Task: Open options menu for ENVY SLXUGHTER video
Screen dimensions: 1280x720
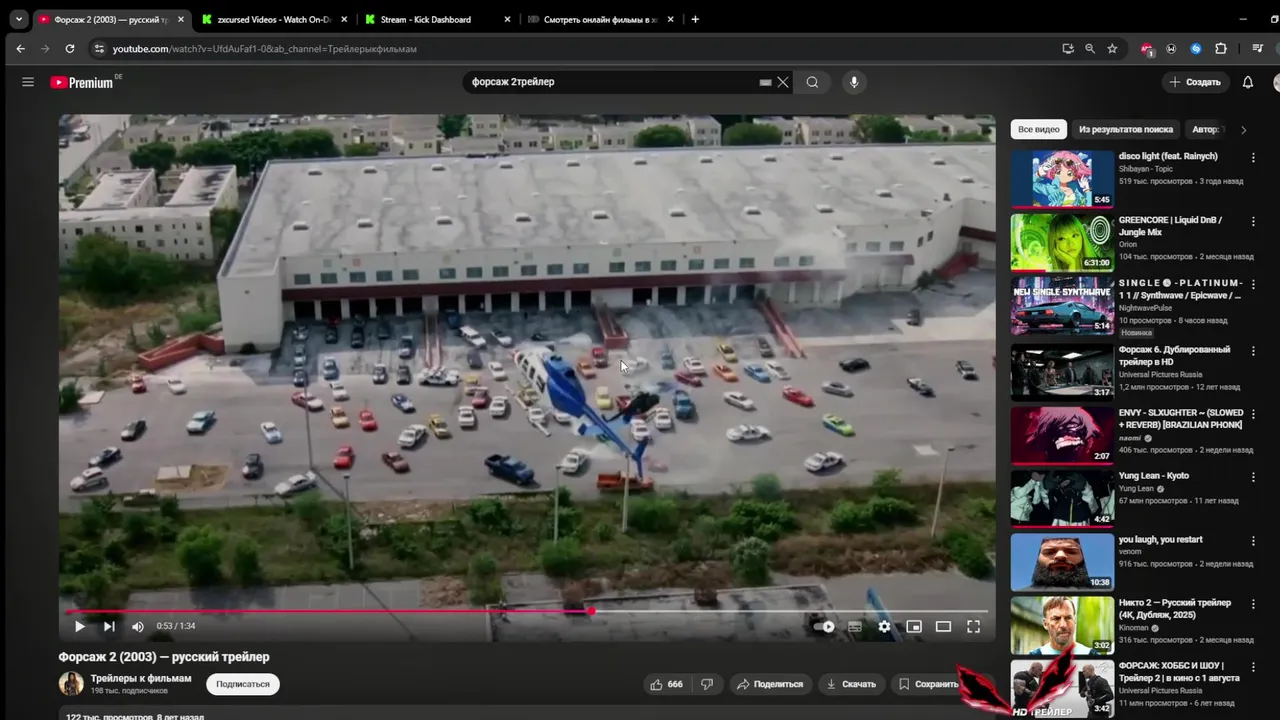Action: click(1253, 414)
